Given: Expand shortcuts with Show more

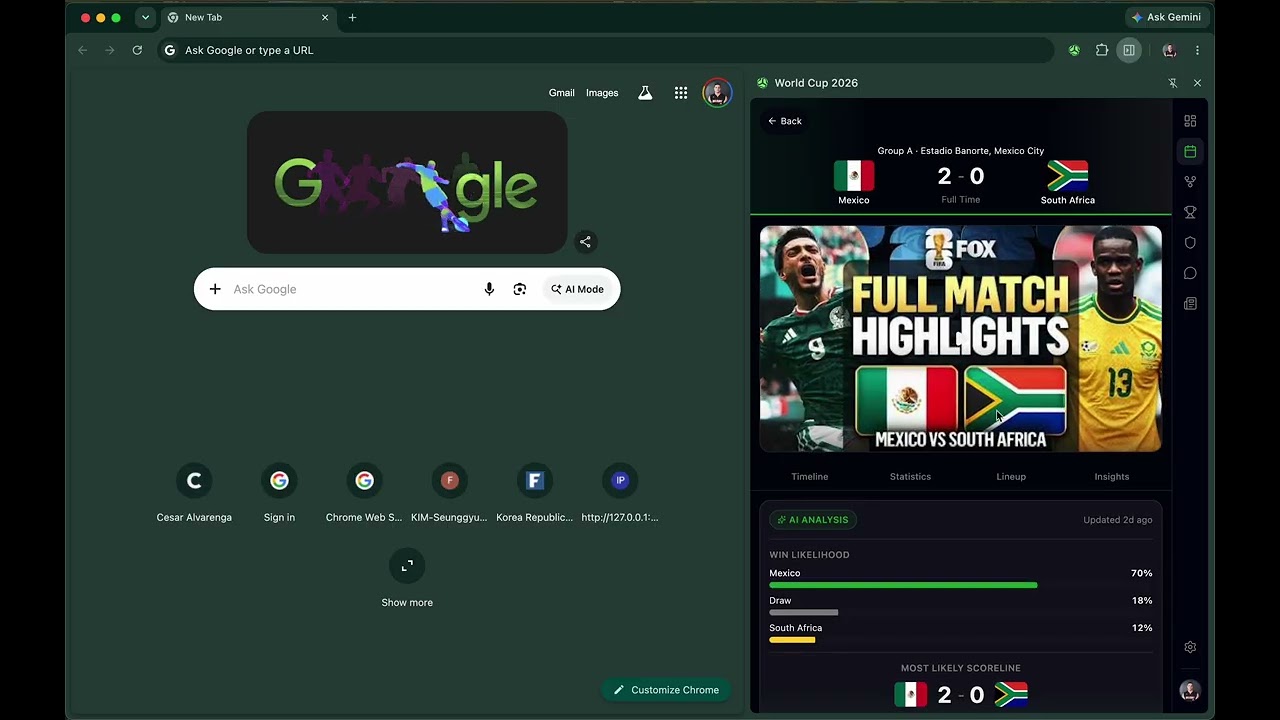Looking at the screenshot, I should [x=407, y=580].
